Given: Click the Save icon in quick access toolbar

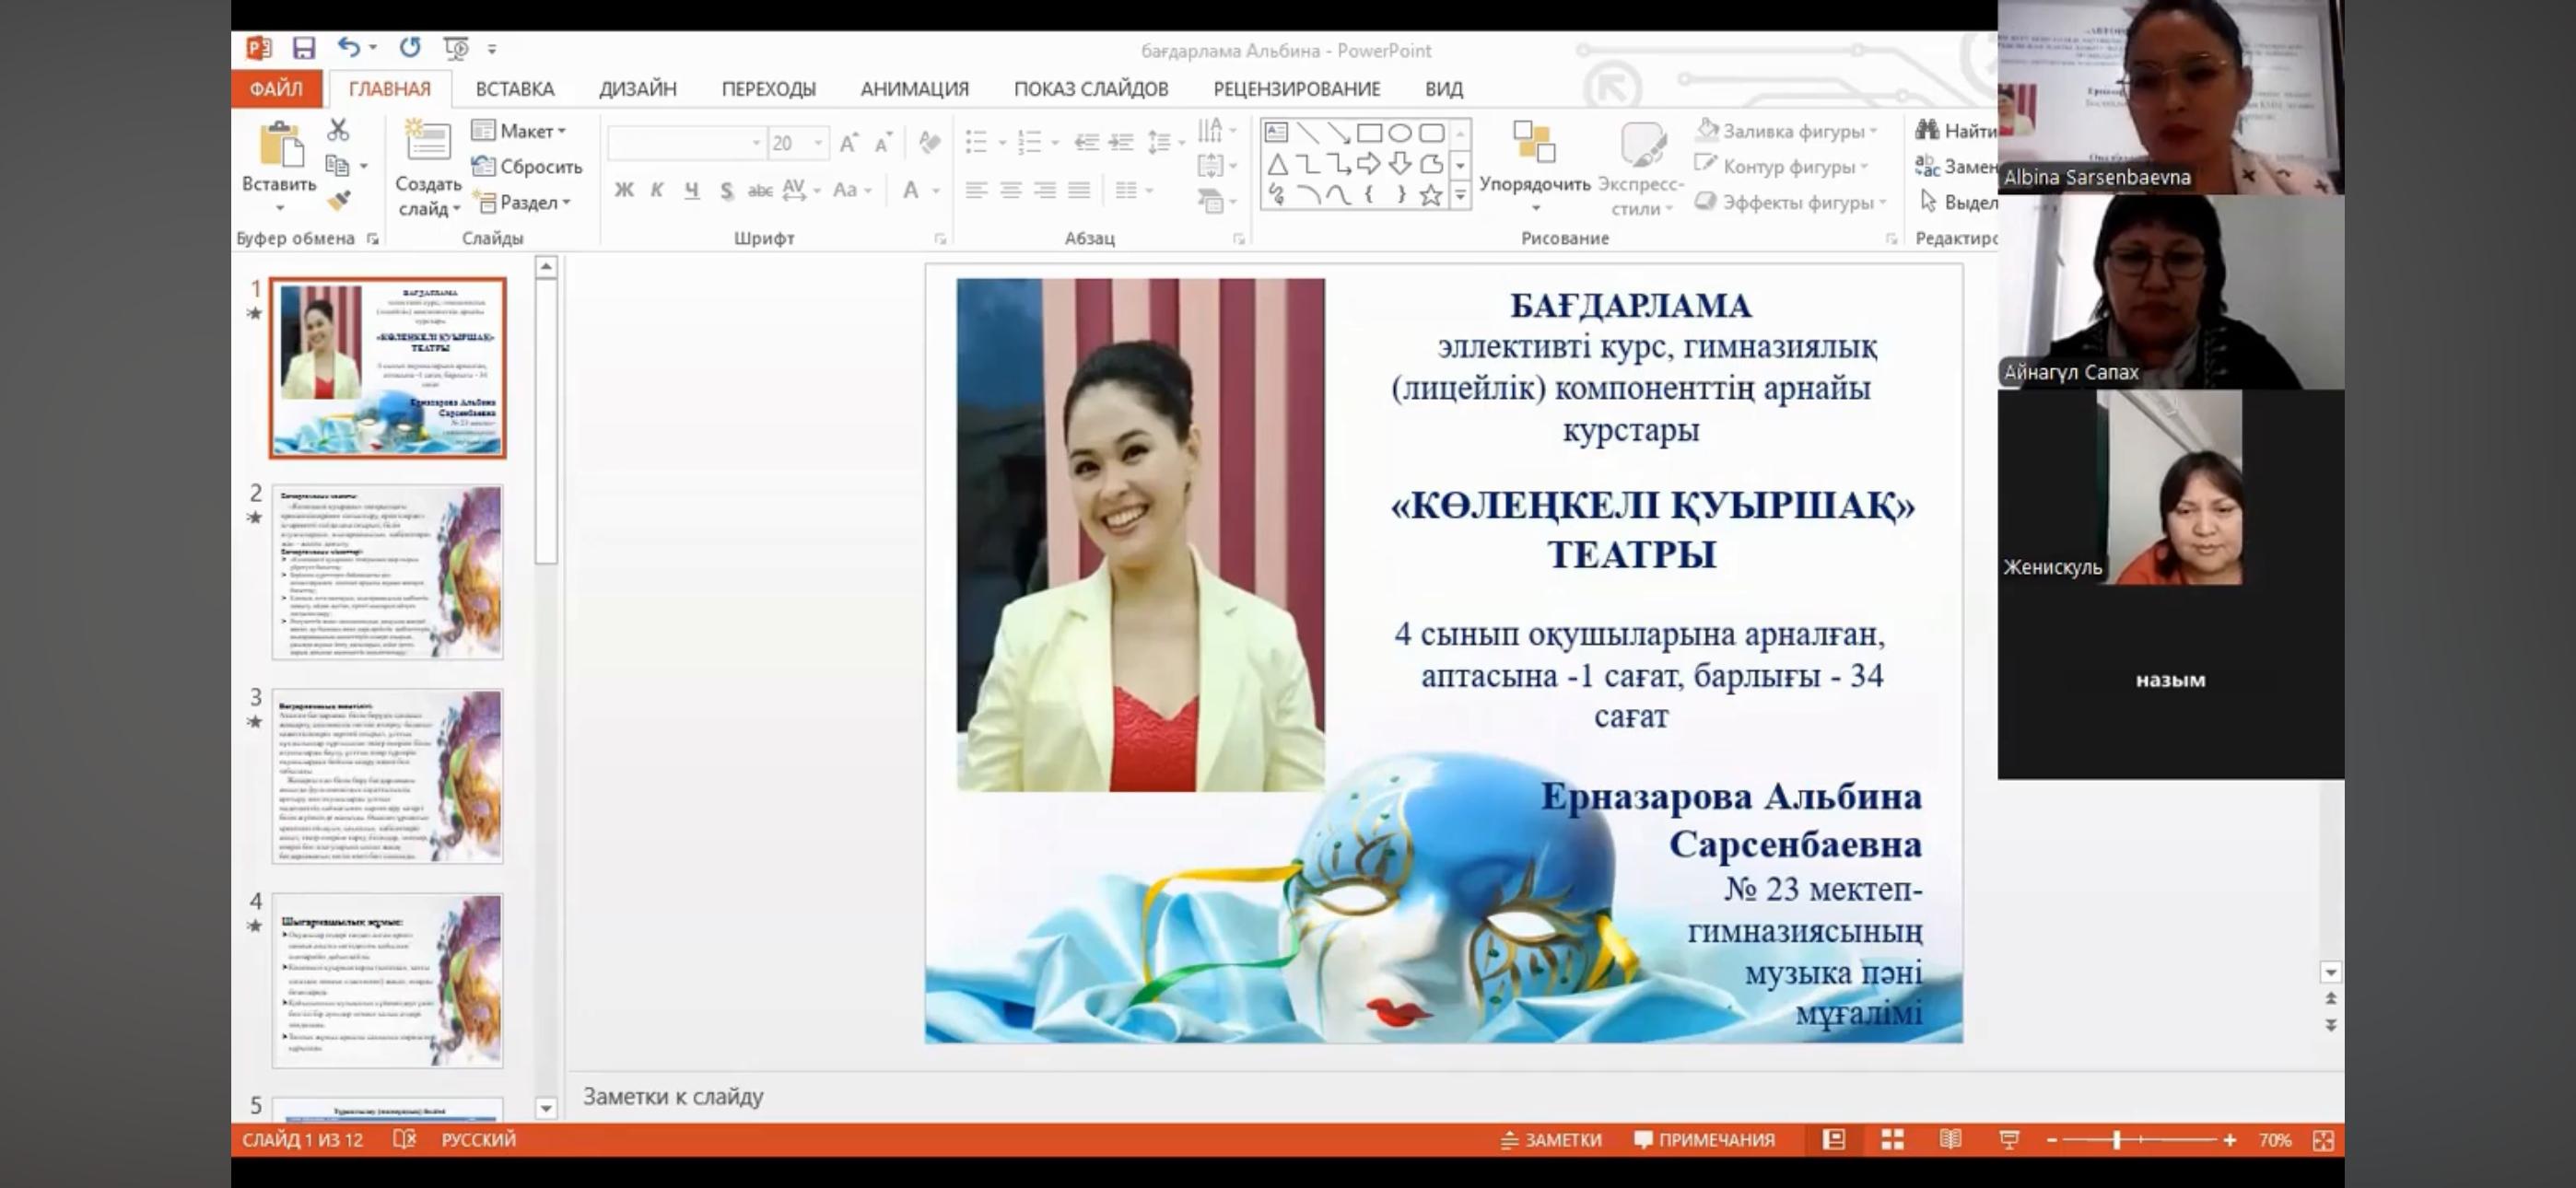Looking at the screenshot, I should click(x=304, y=48).
